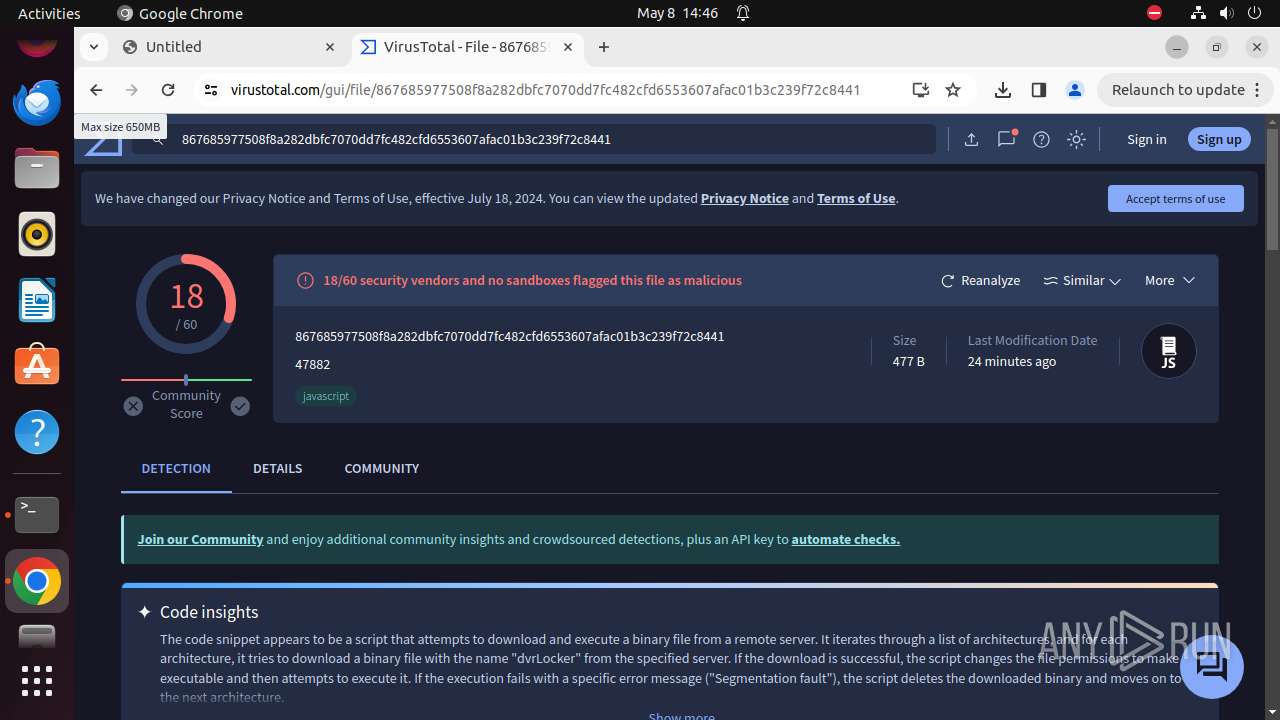Click the file hash text in summary
Viewport: 1280px width, 720px height.
coord(510,336)
